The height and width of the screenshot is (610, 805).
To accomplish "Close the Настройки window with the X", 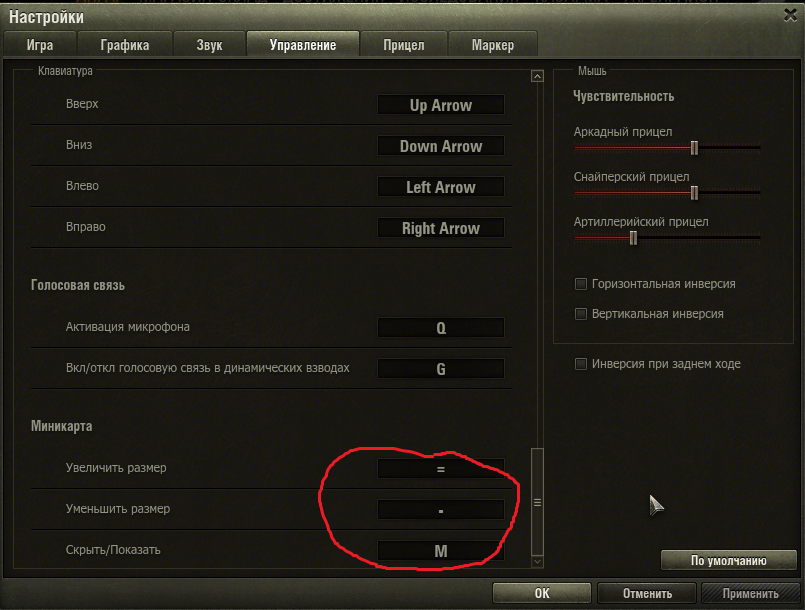I will [791, 15].
